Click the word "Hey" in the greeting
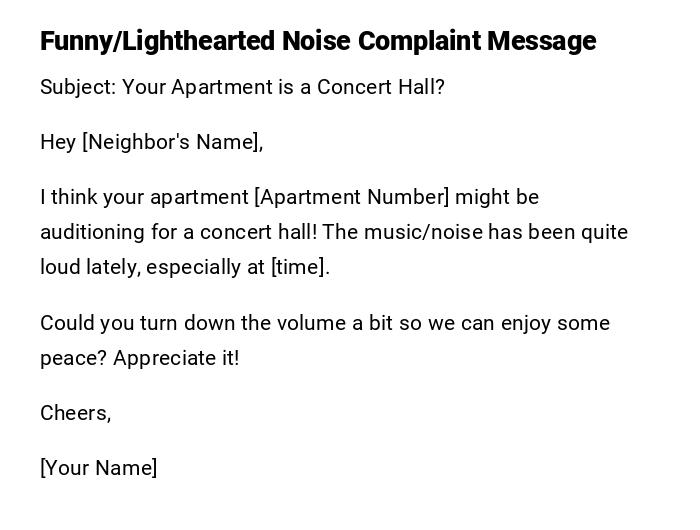This screenshot has width=700, height=530. click(x=58, y=142)
